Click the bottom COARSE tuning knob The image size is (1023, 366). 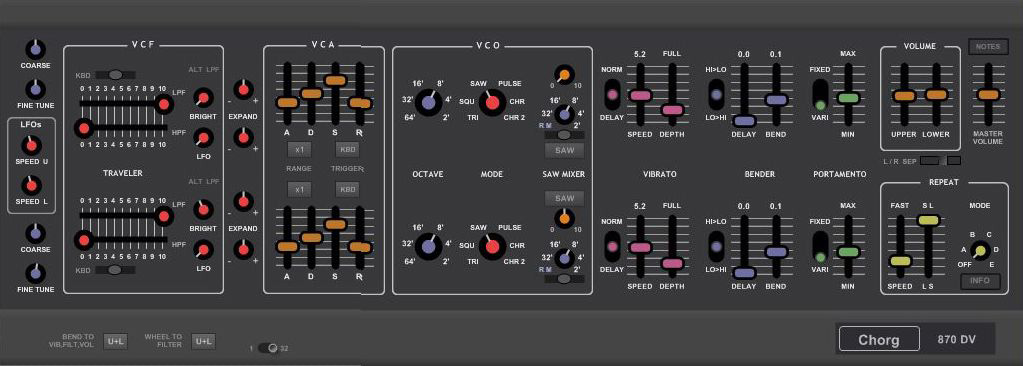(35, 233)
